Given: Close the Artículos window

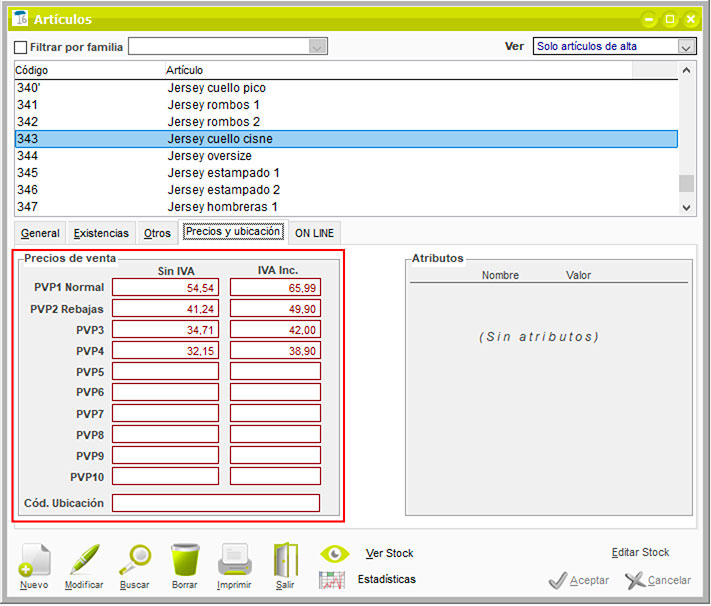Looking at the screenshot, I should click(x=691, y=20).
